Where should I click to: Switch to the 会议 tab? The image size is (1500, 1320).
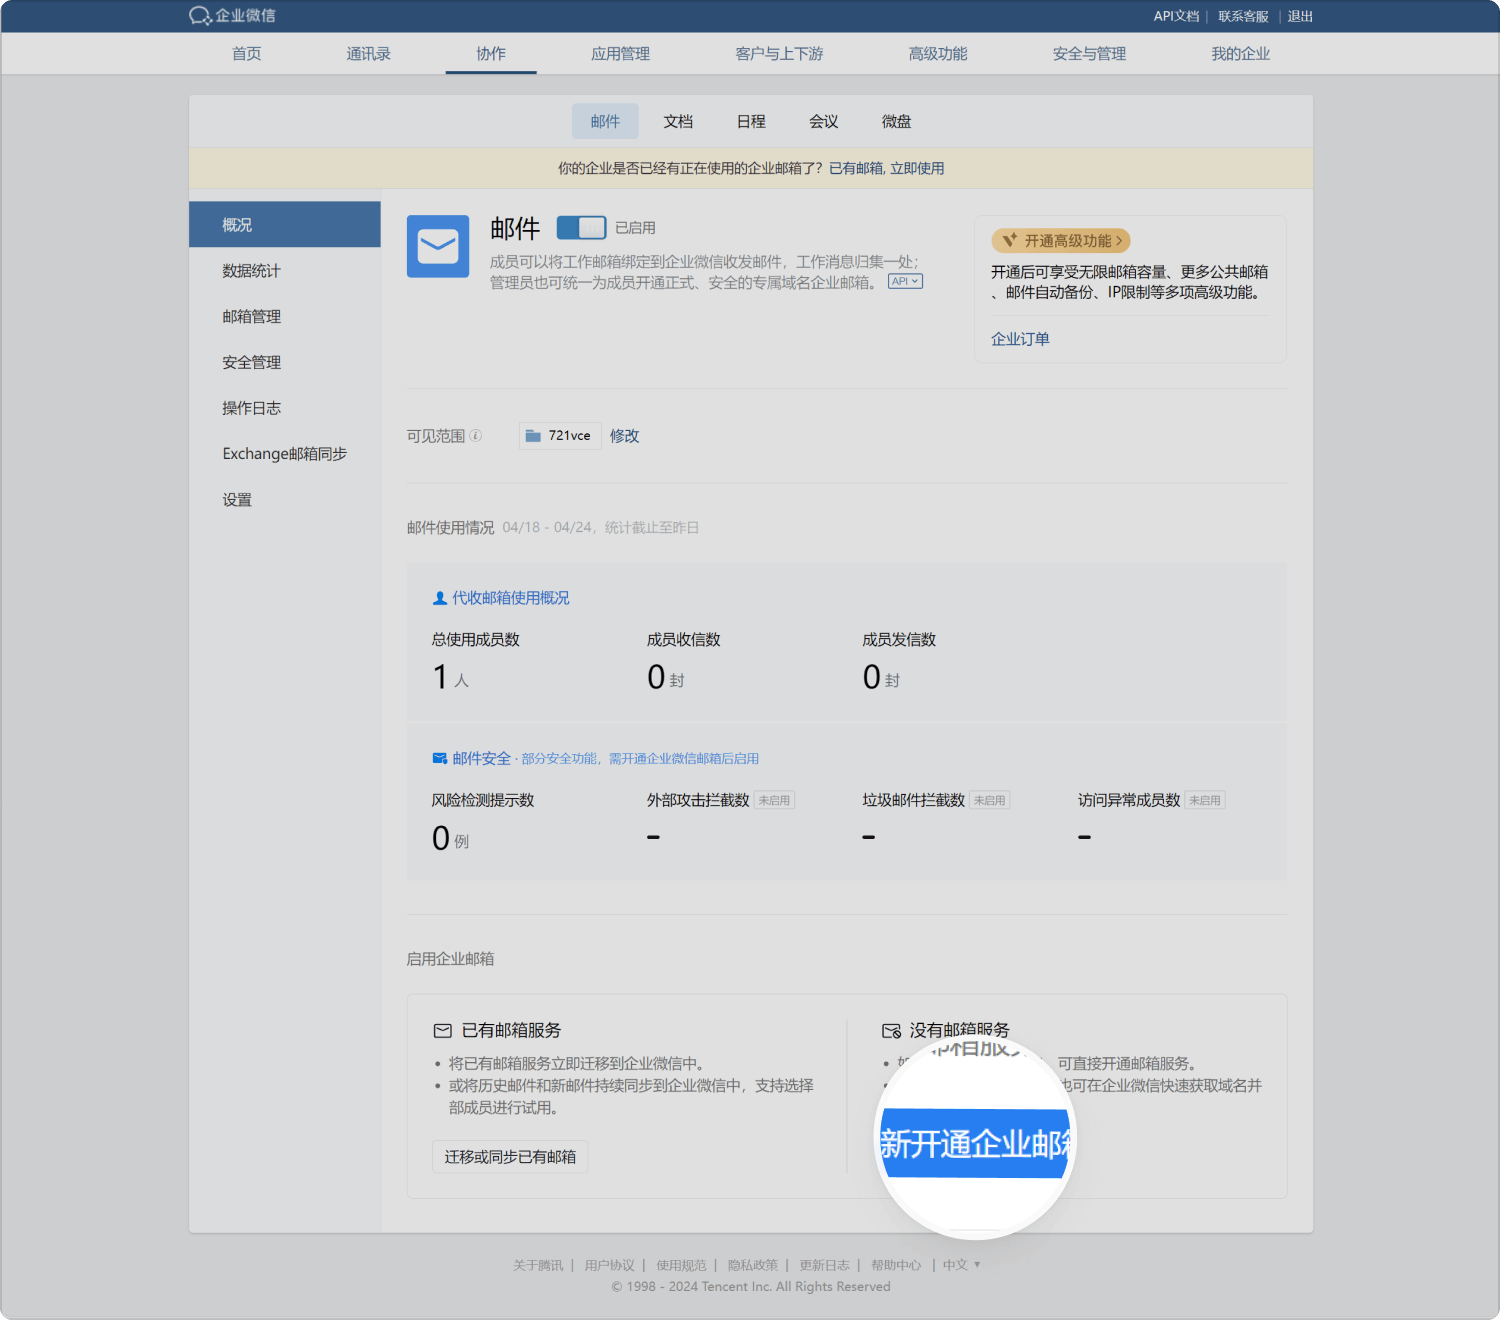[824, 121]
